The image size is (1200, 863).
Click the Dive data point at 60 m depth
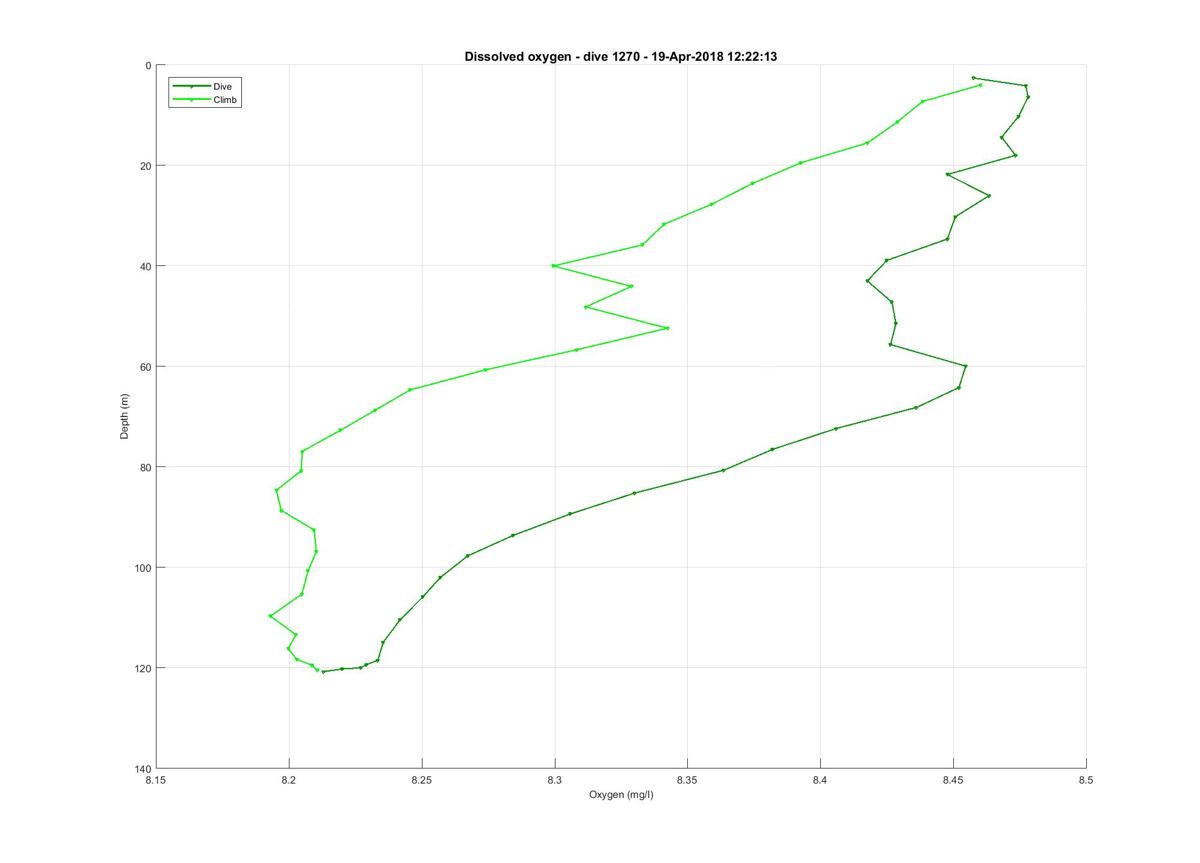click(x=965, y=366)
